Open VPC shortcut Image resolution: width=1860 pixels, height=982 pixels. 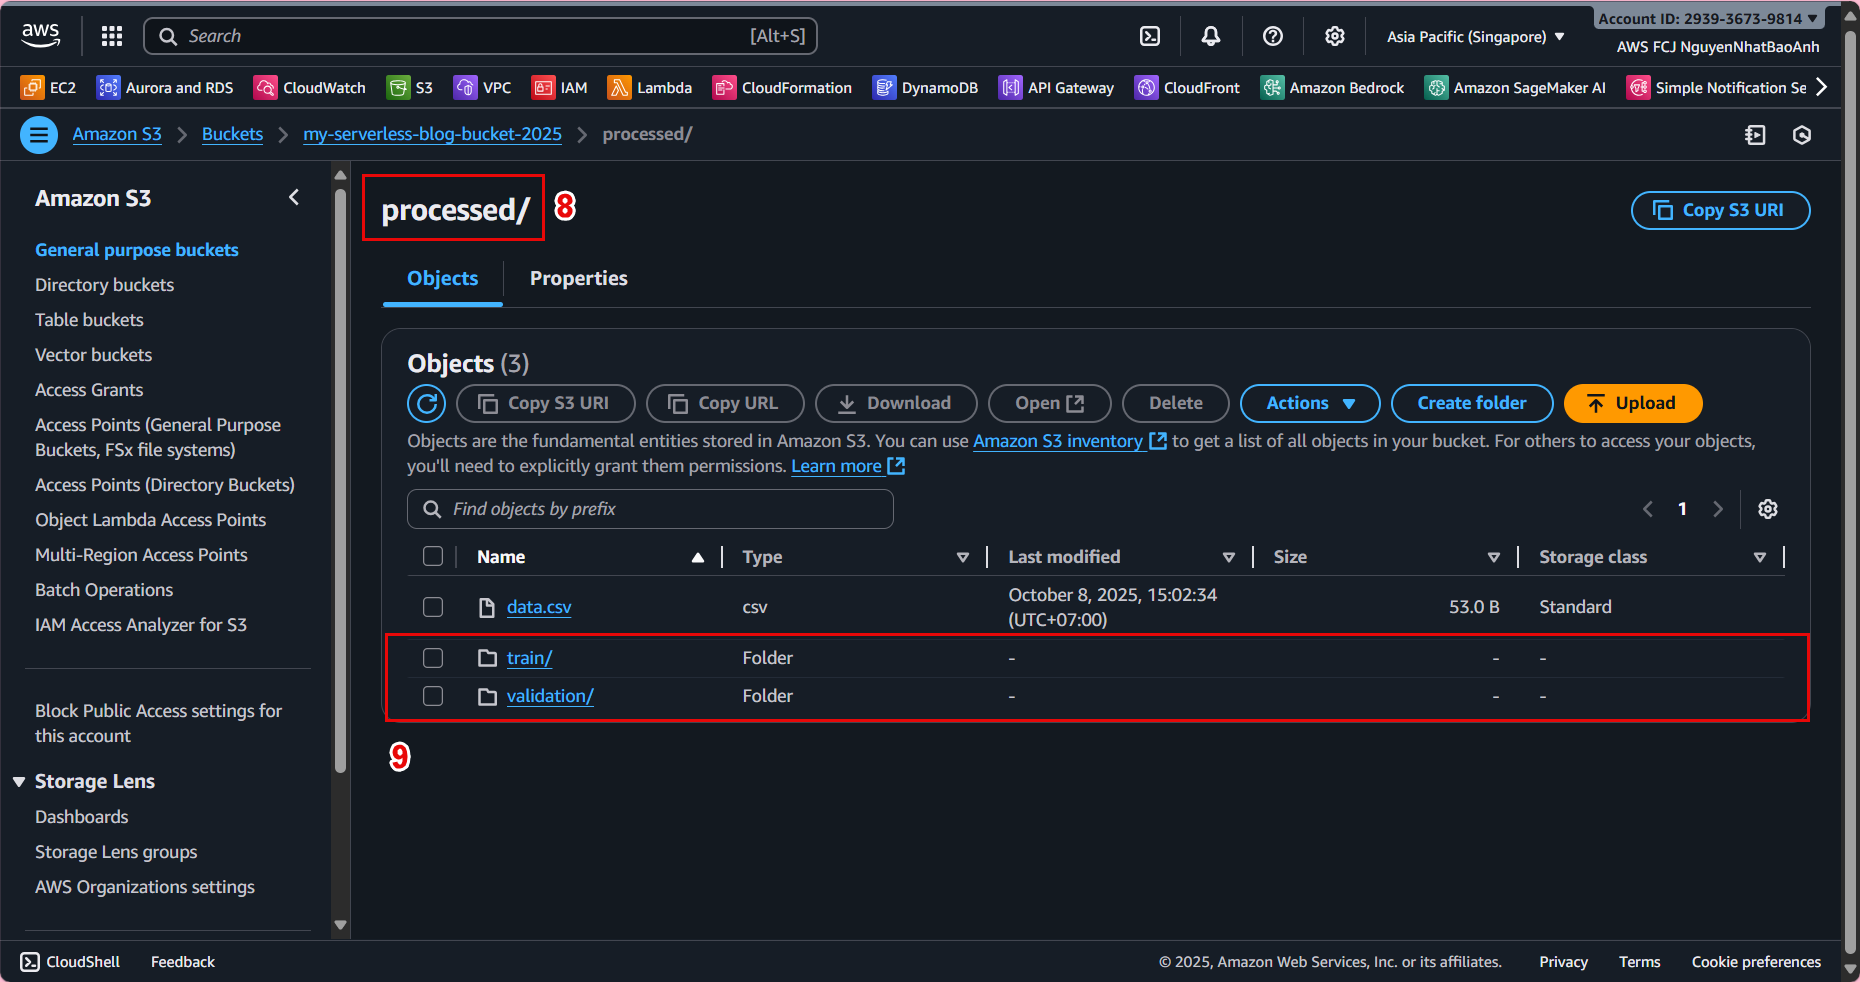click(482, 88)
